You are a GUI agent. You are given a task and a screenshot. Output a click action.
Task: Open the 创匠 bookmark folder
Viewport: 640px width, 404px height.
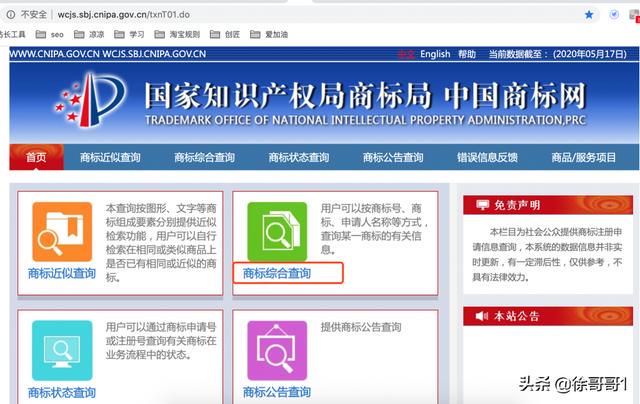(x=224, y=35)
